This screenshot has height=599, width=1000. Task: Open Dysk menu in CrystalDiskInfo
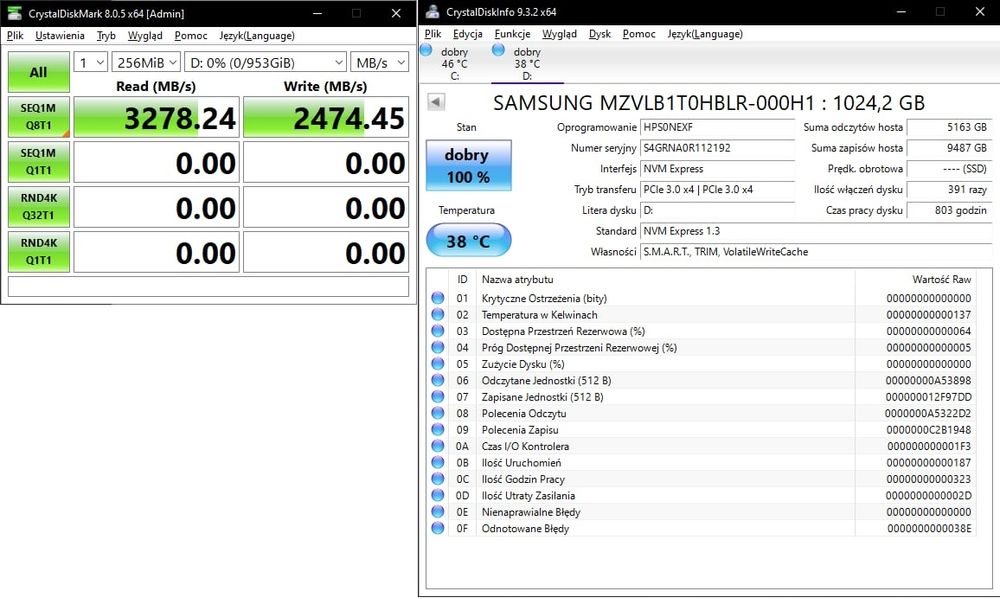tap(599, 34)
